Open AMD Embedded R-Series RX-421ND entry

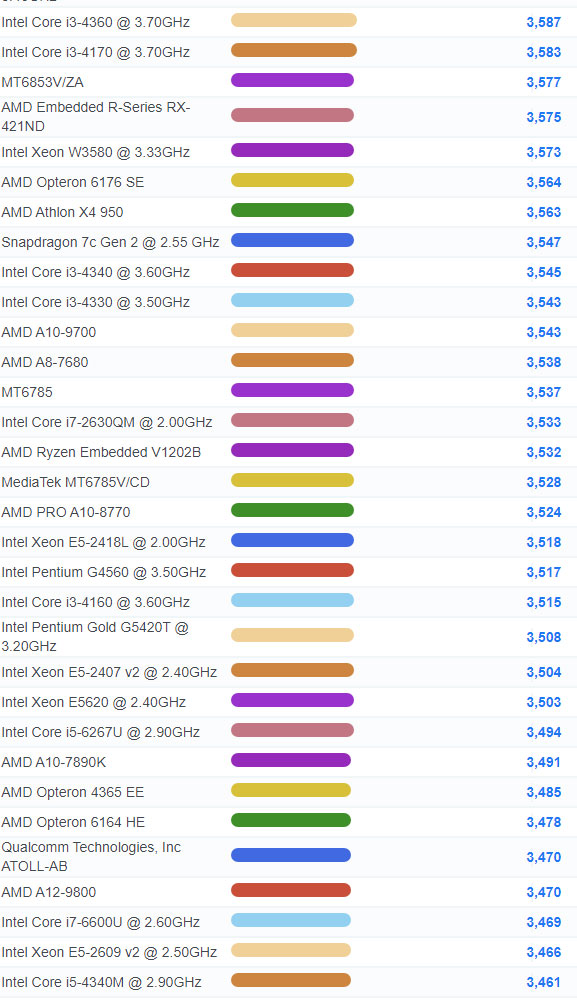(96, 117)
